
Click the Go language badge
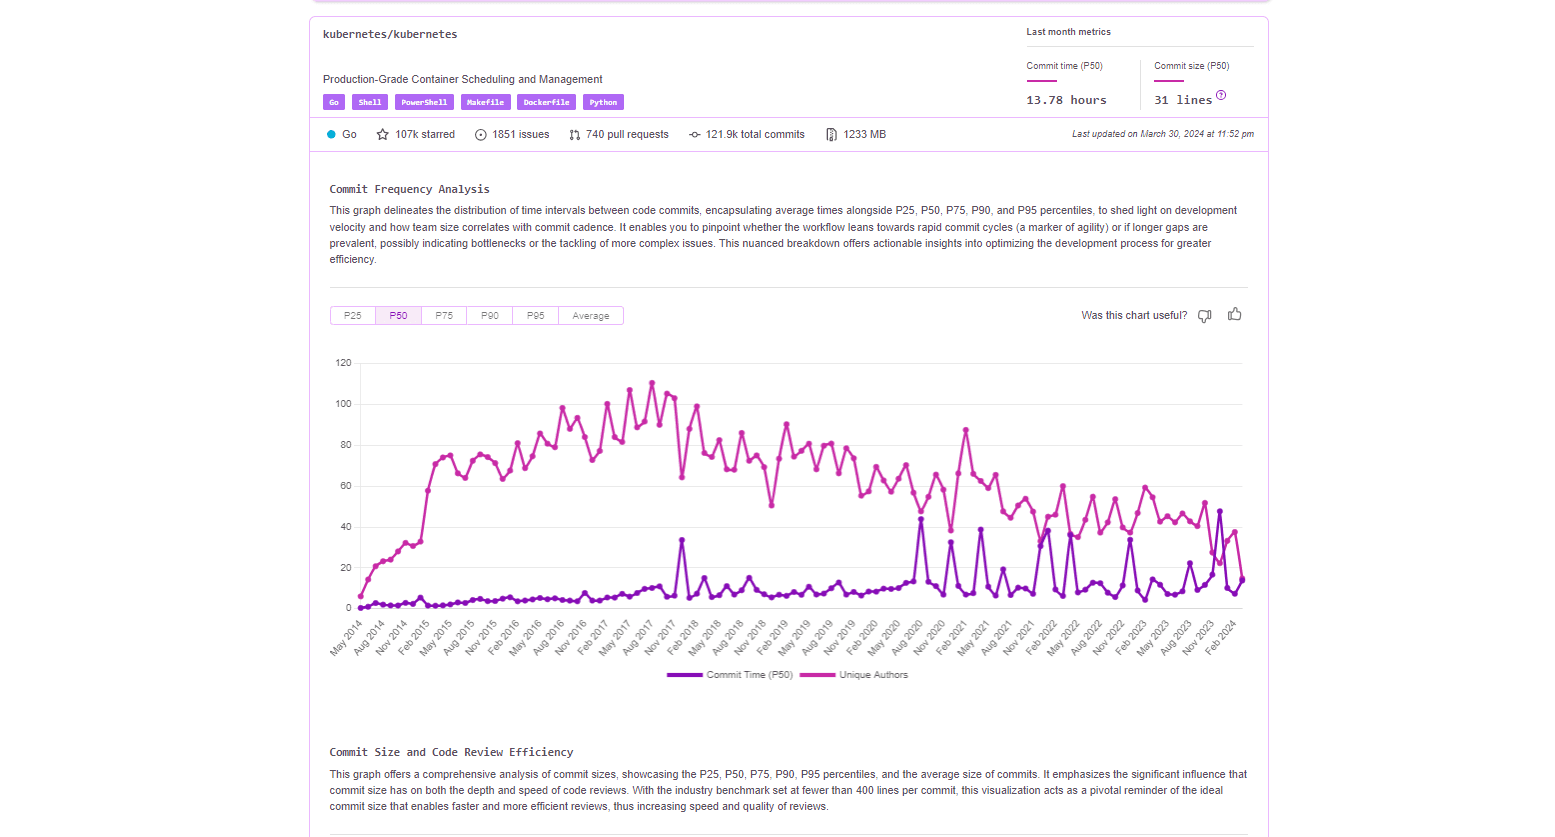point(333,101)
